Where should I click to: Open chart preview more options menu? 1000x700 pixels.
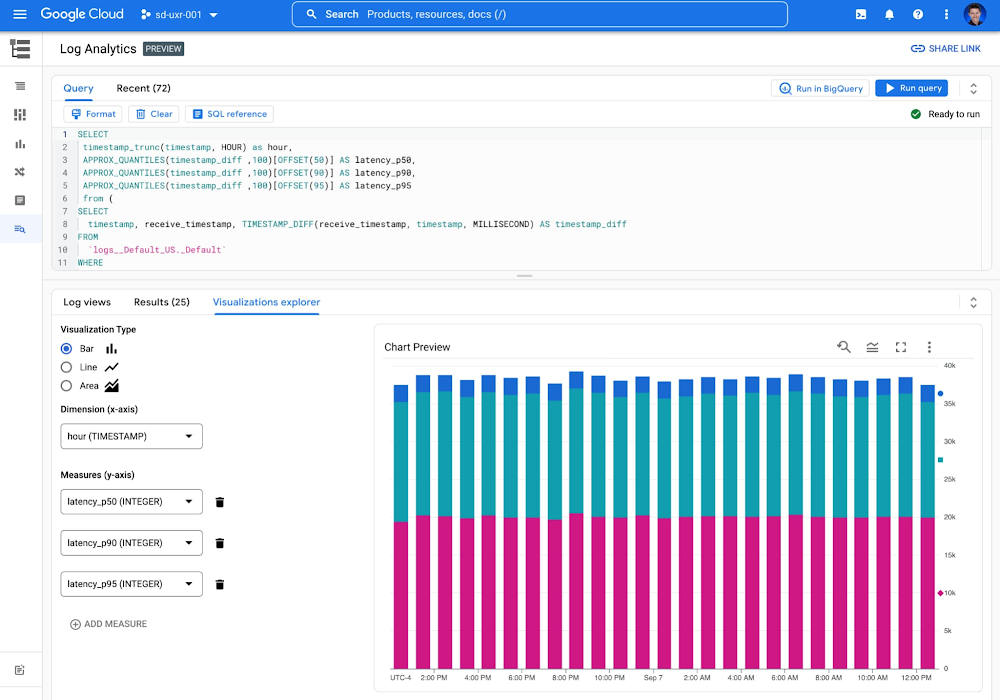929,347
